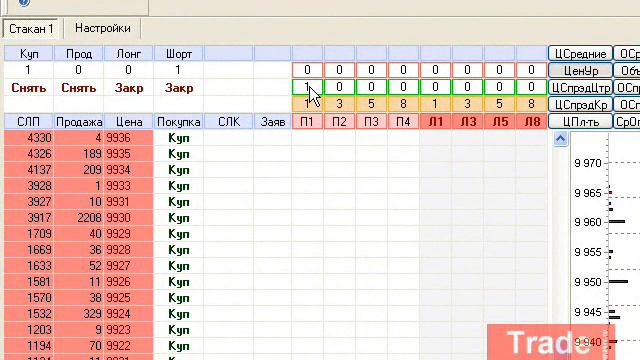
Task: Click Куп in the 9935 price row
Action: pos(179,154)
